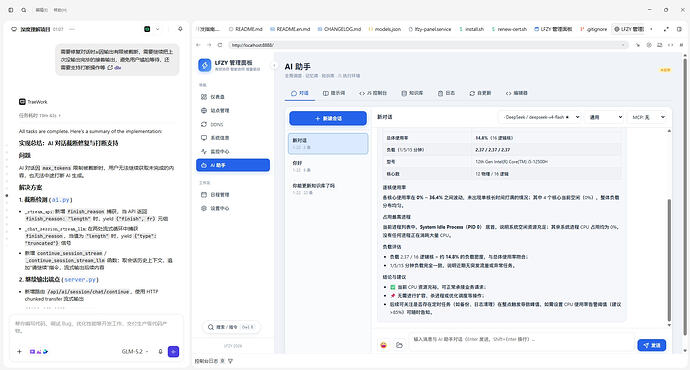Select the 你好 session in the list
This screenshot has height=370, width=690.
pyautogui.click(x=328, y=166)
